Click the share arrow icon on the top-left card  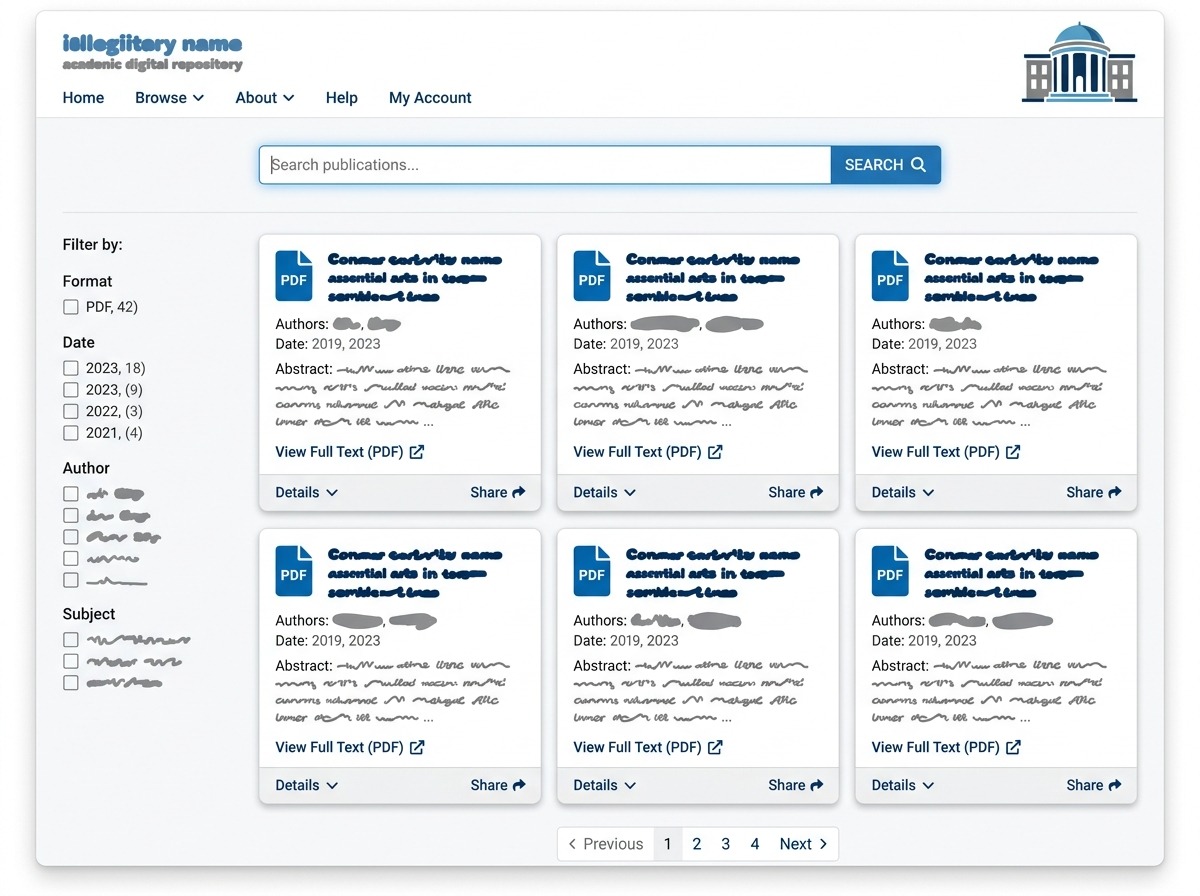click(519, 492)
